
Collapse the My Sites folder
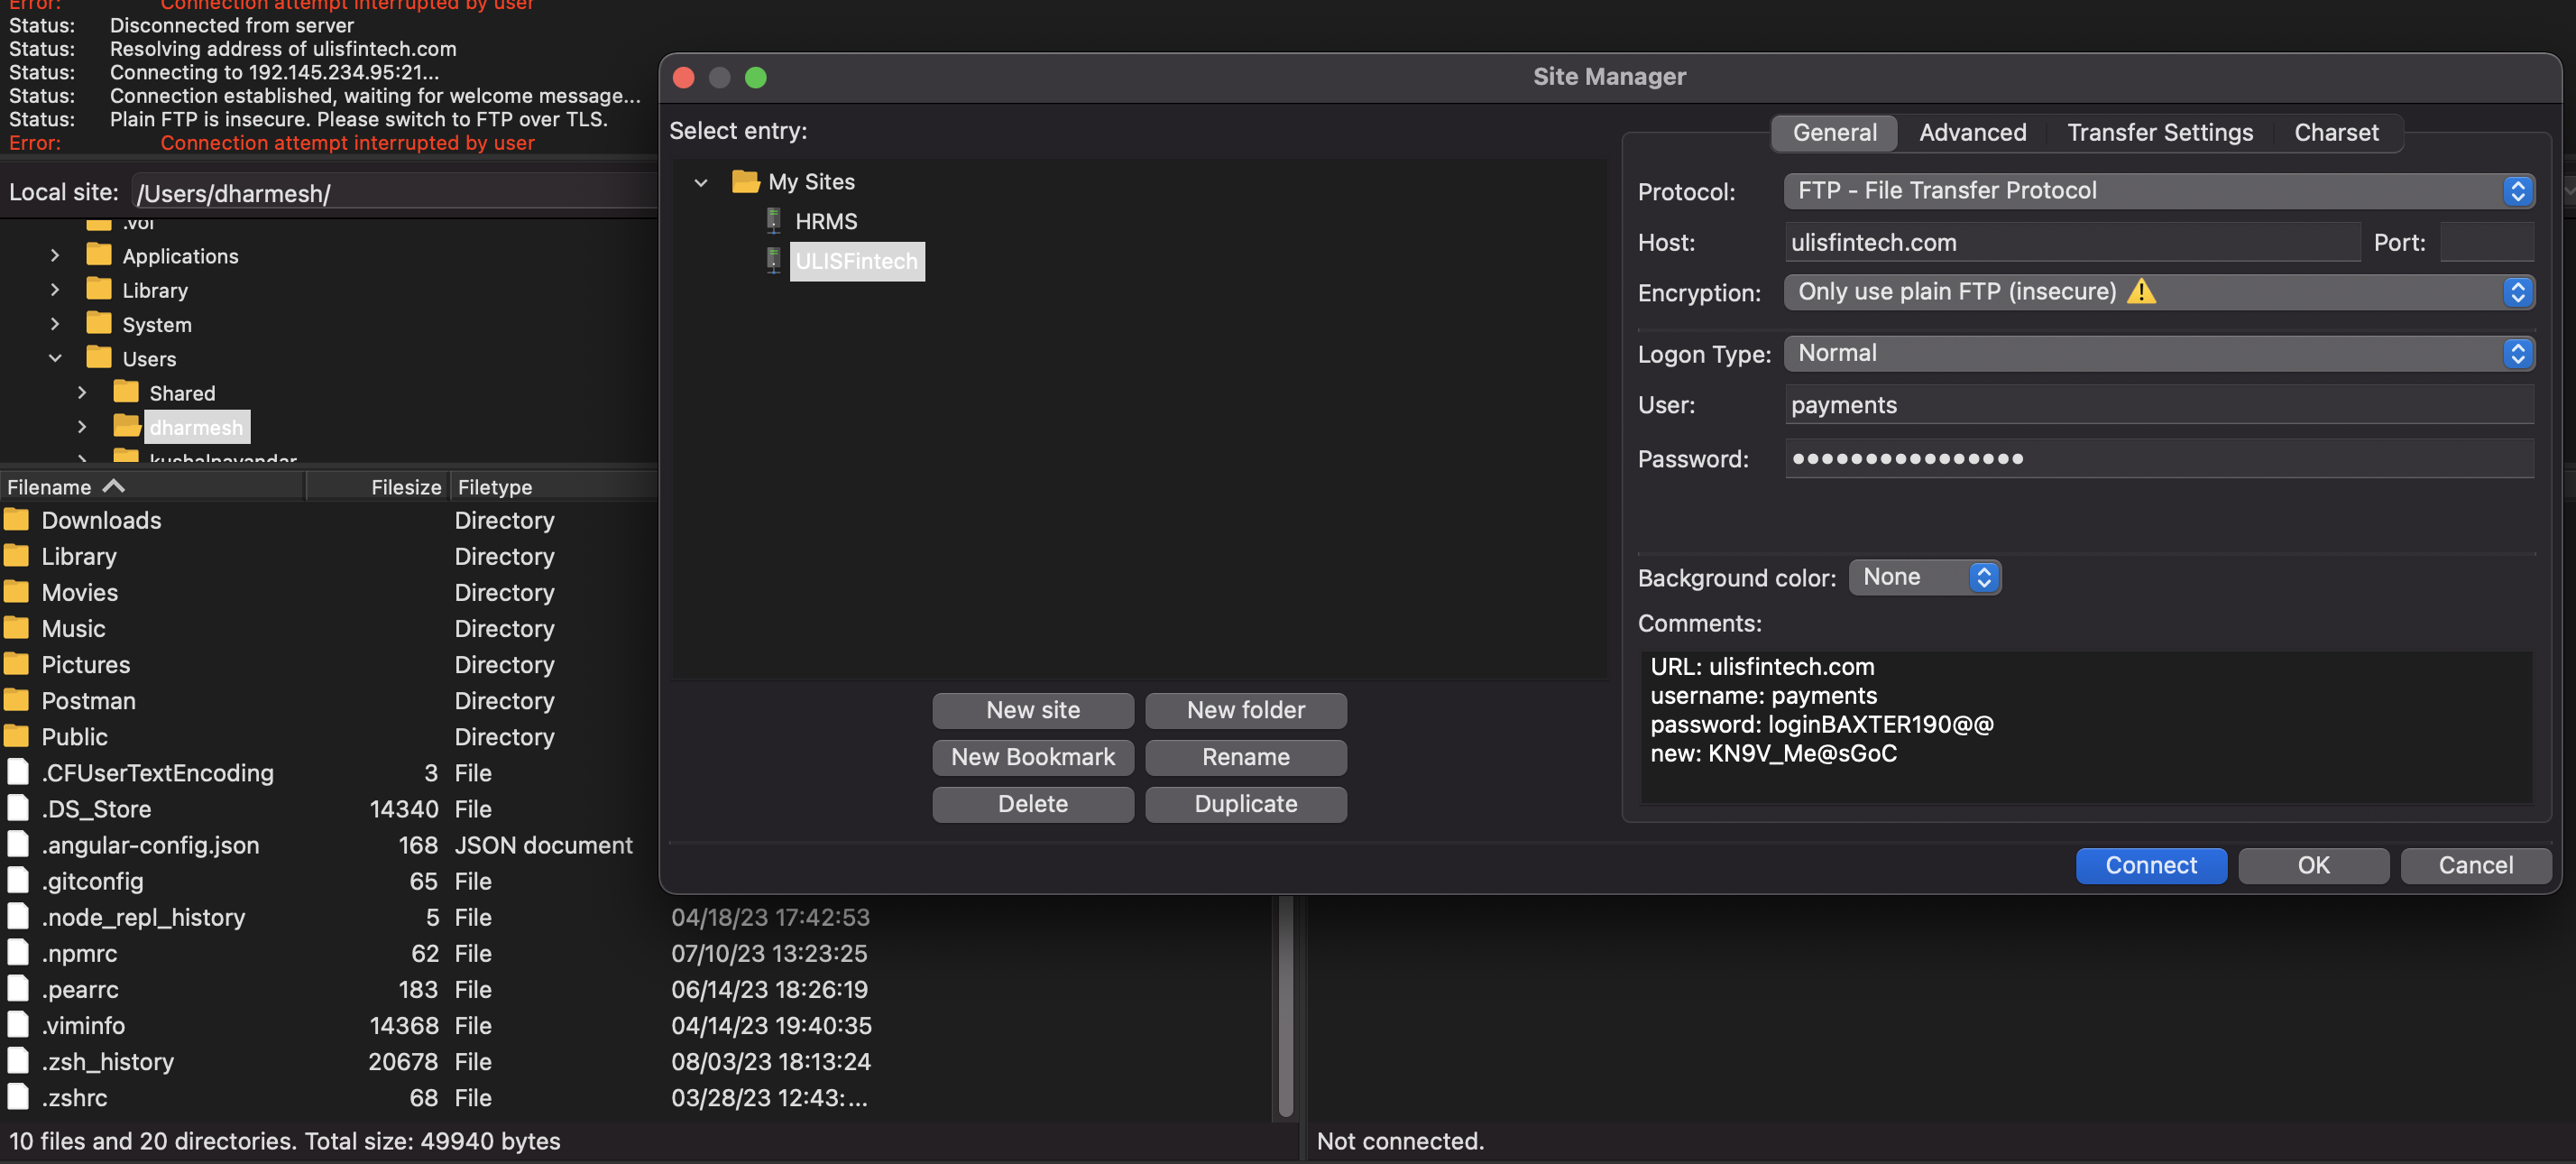click(701, 183)
